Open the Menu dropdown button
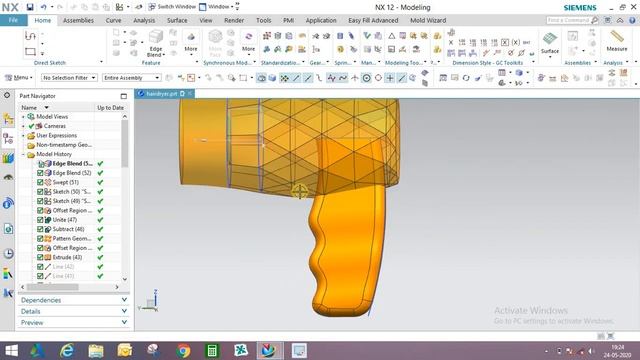Image resolution: width=640 pixels, height=360 pixels. [x=19, y=78]
